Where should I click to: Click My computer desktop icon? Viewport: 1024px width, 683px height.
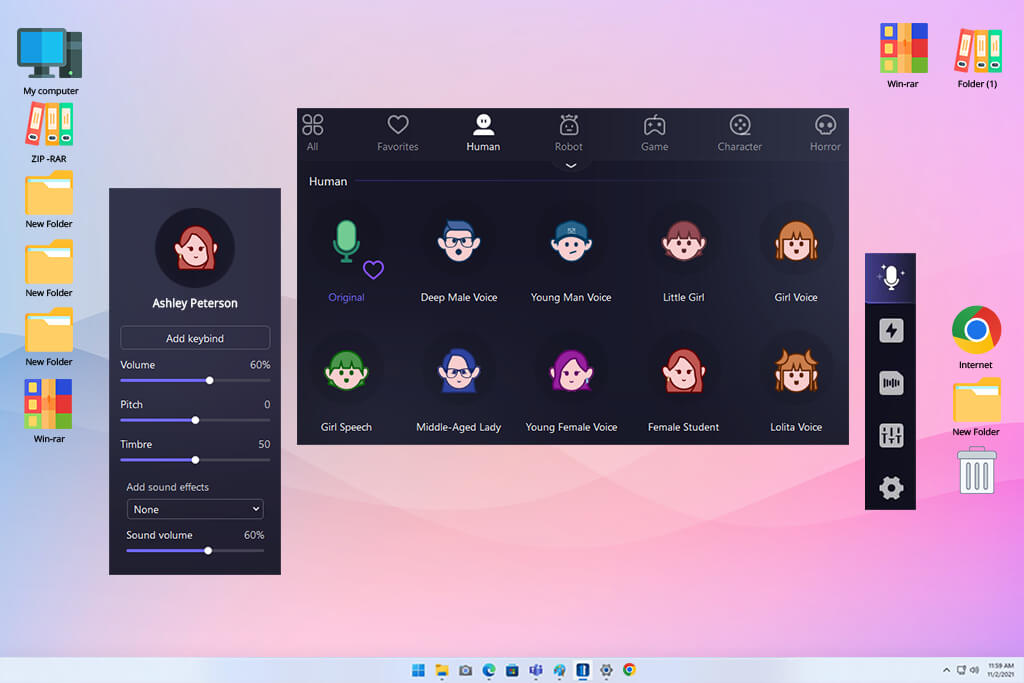(50, 61)
